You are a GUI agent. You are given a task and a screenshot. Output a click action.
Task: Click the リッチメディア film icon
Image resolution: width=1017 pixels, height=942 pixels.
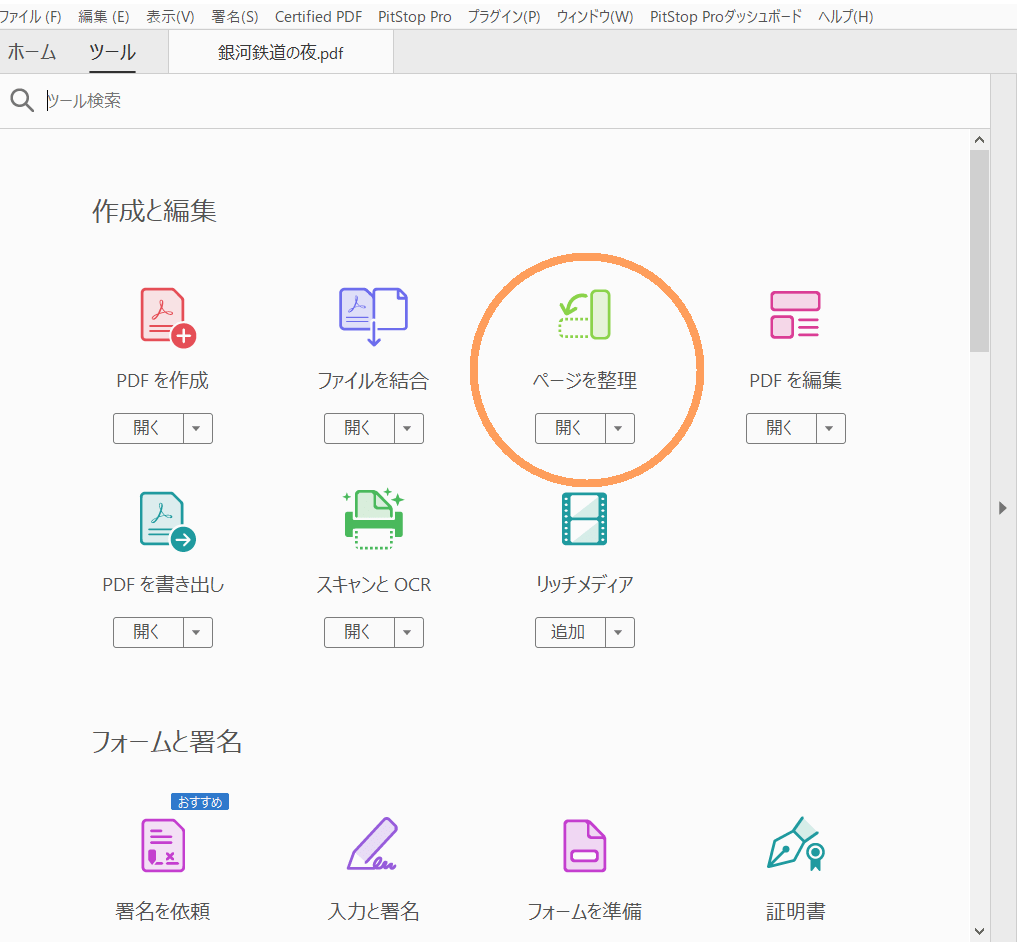(584, 518)
